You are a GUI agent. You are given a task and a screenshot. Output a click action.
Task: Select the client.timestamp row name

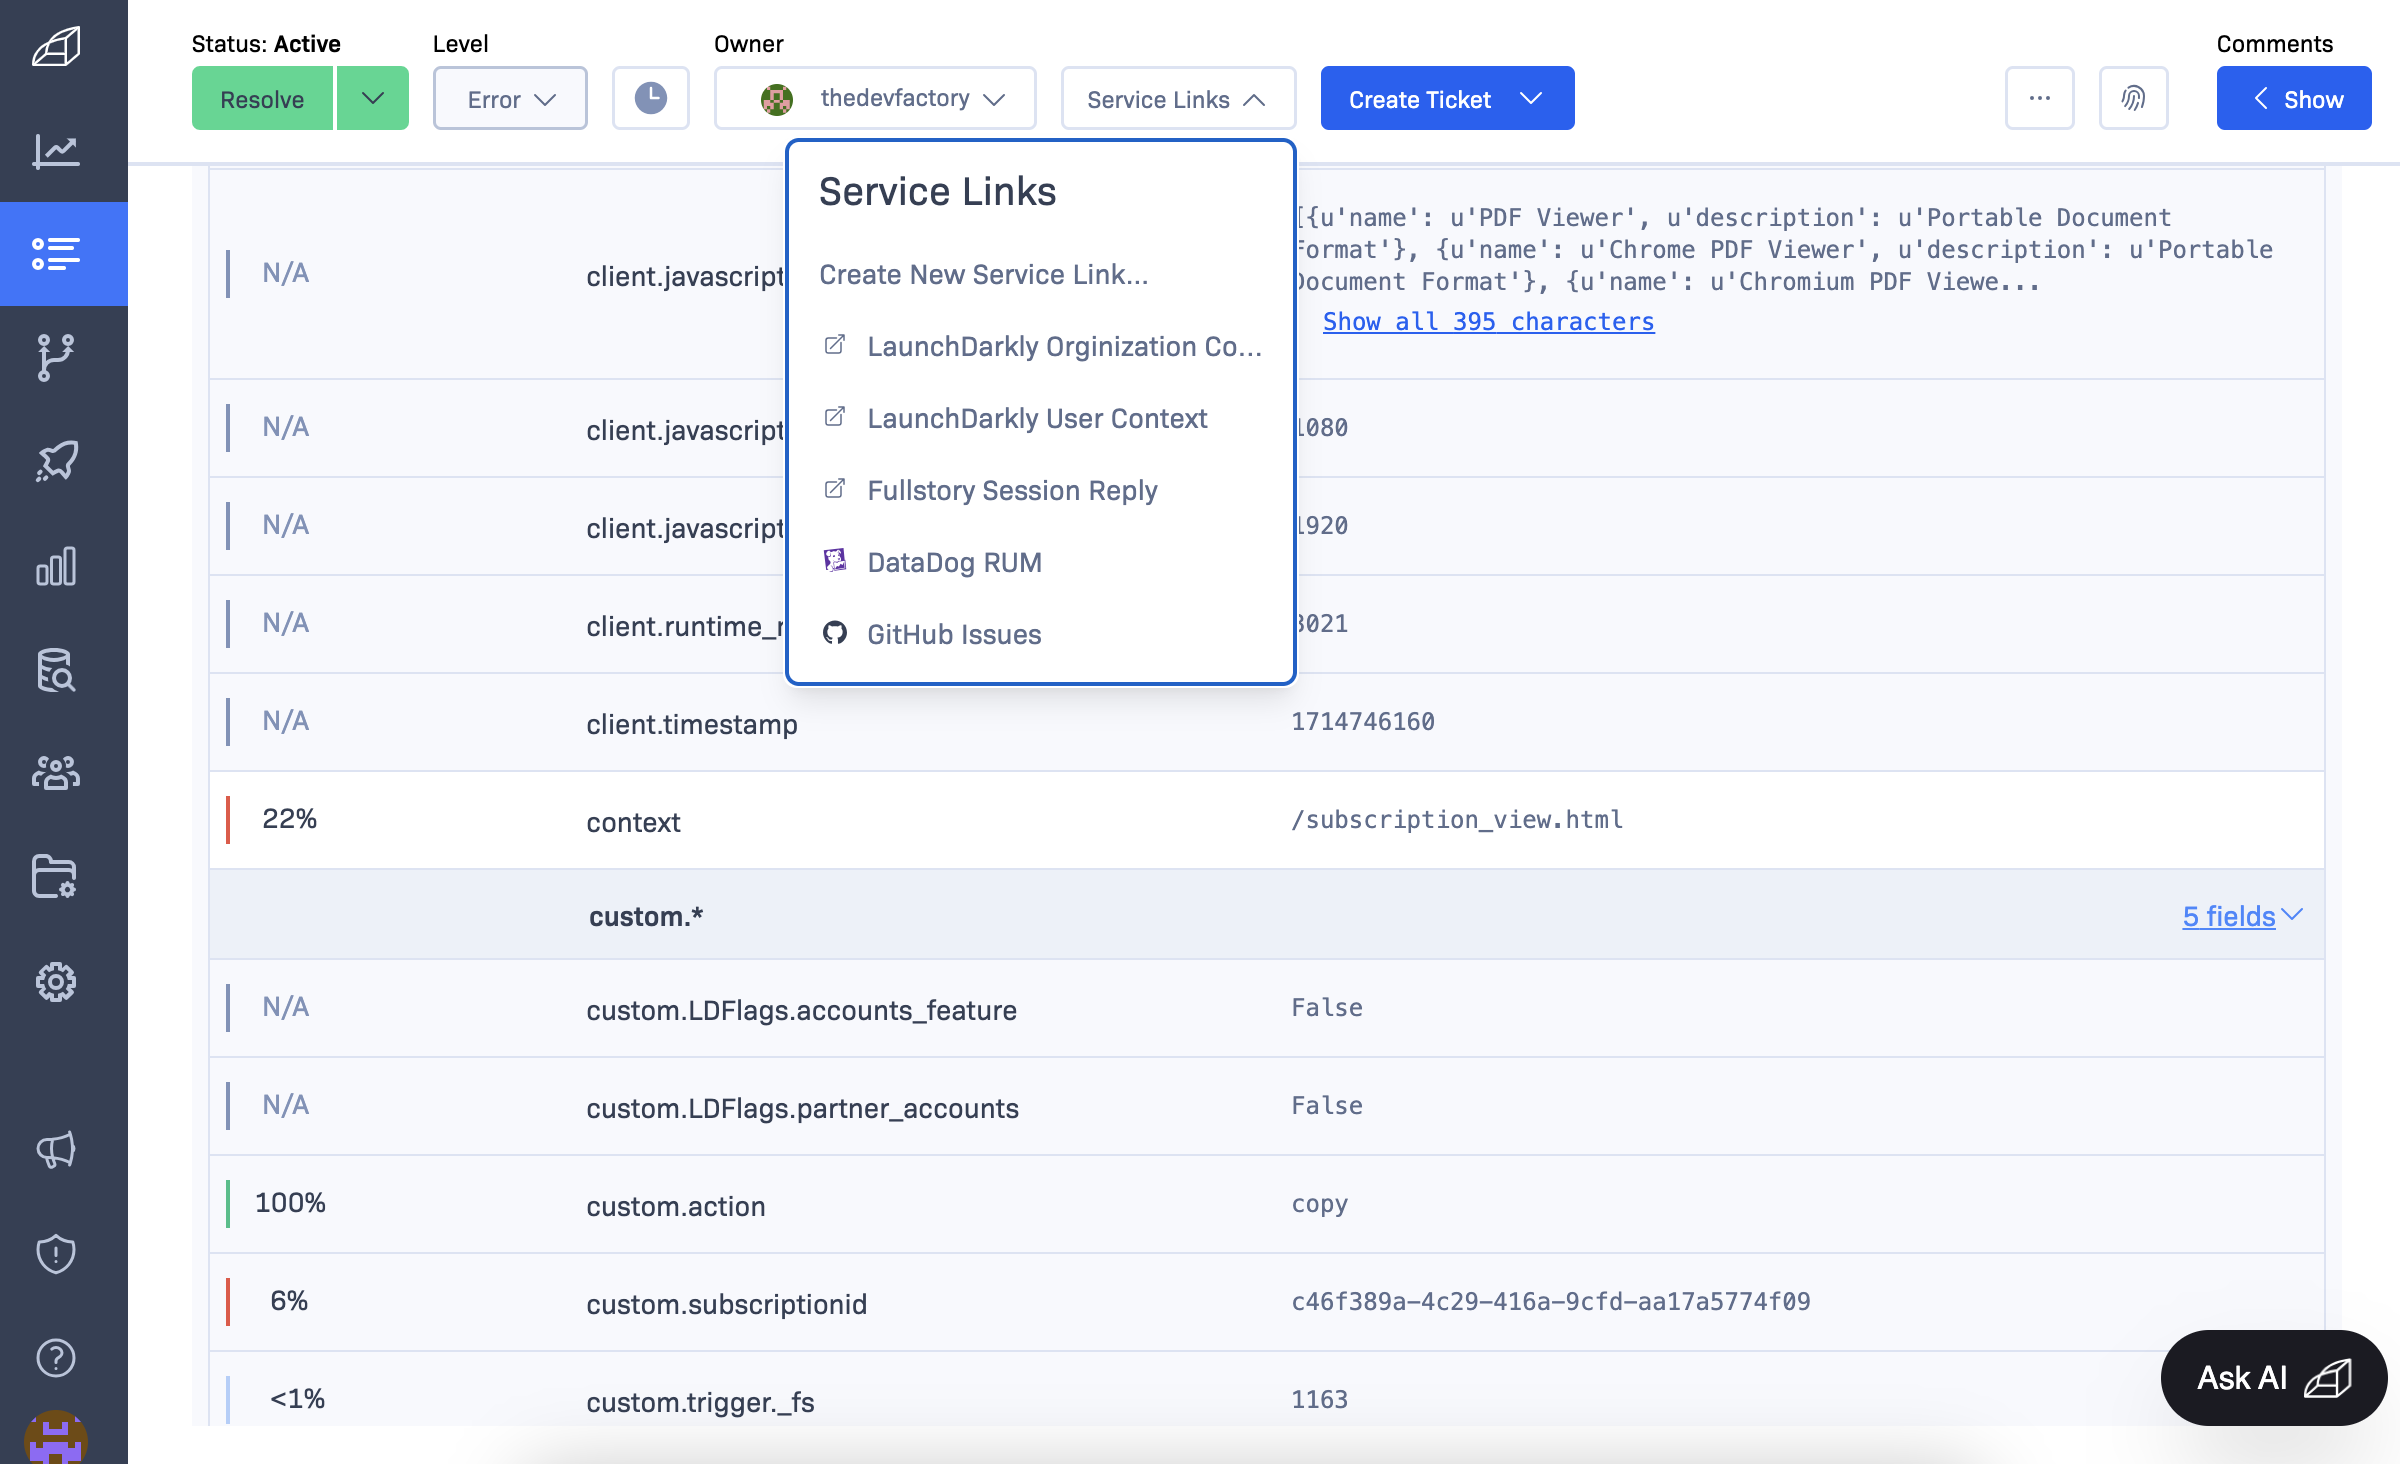[691, 724]
